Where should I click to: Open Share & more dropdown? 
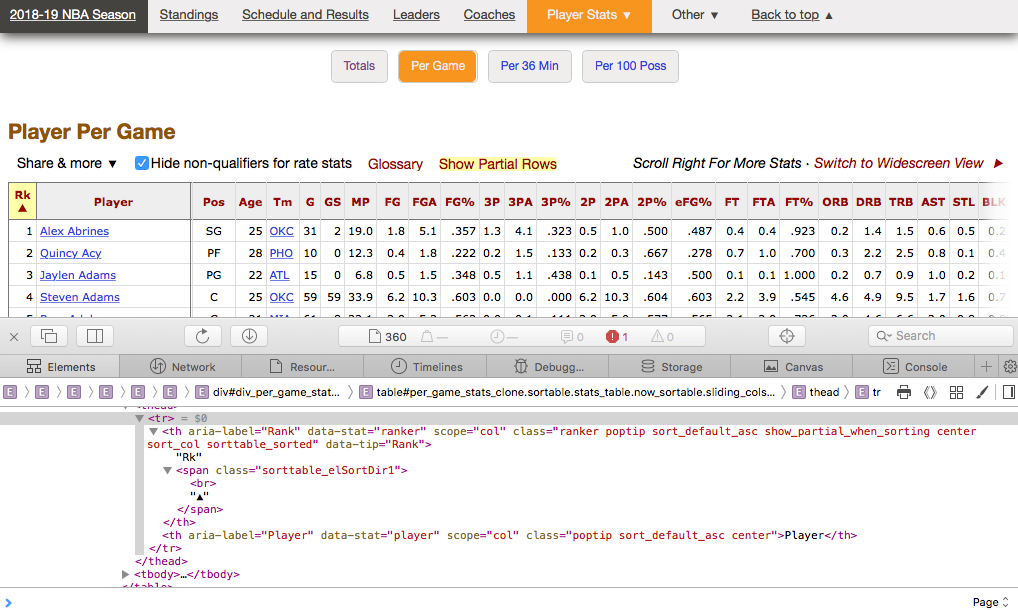point(66,164)
